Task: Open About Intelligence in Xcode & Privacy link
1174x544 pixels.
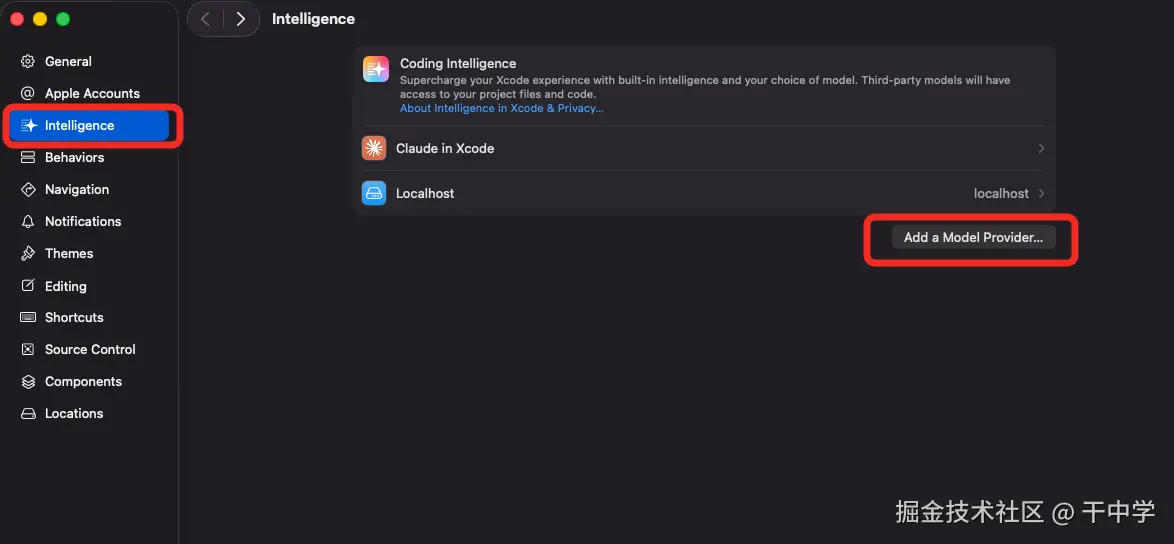Action: click(x=502, y=109)
